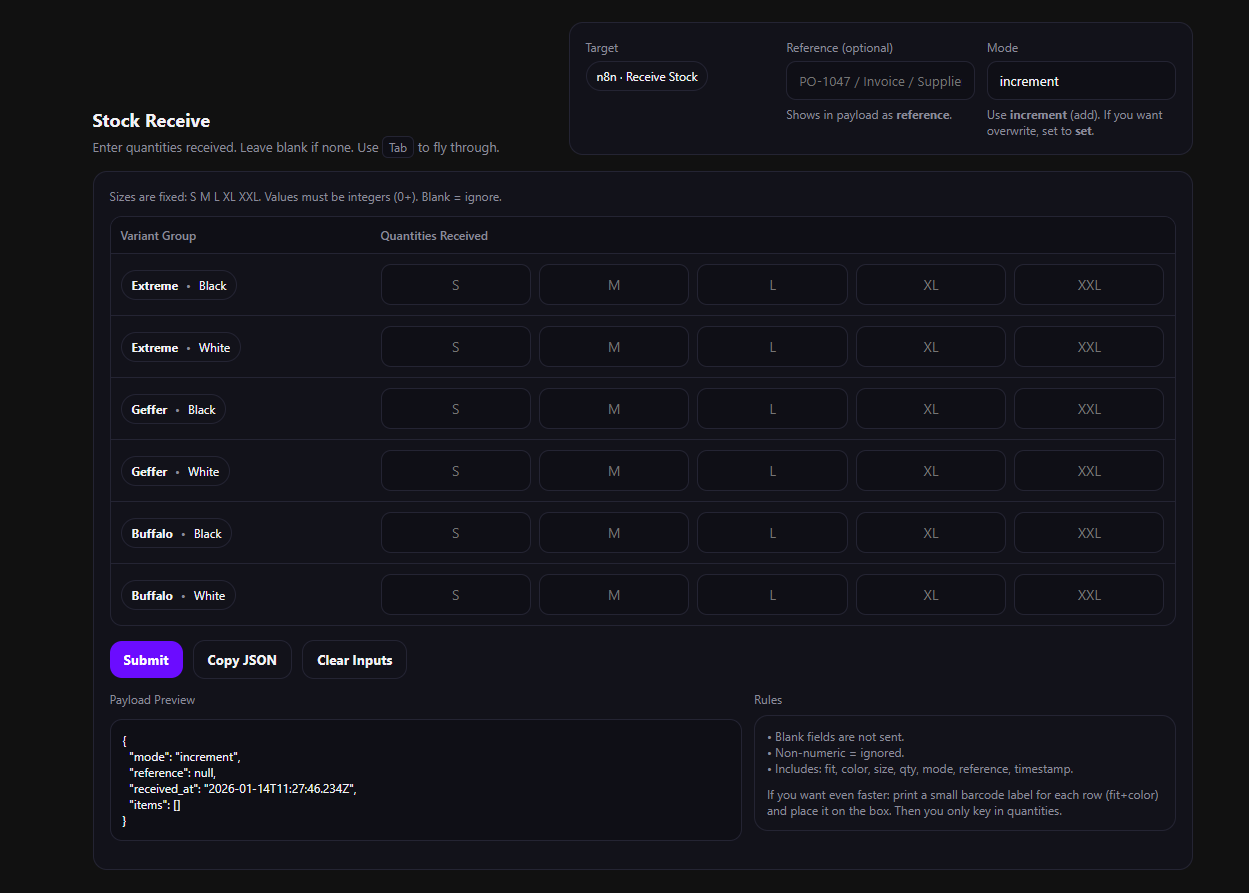The height and width of the screenshot is (893, 1249).
Task: Focus the XXL quantity for Geffer White
Action: pyautogui.click(x=1089, y=471)
